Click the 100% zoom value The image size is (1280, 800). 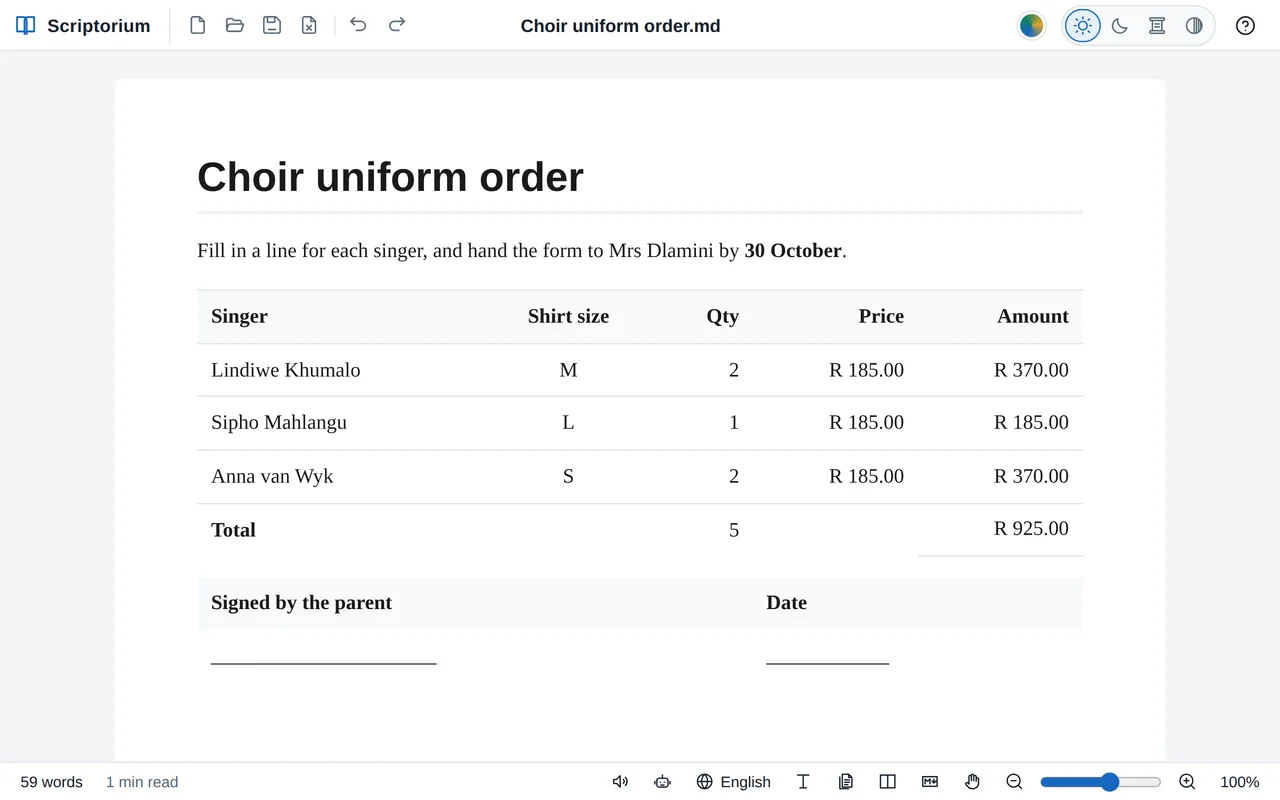[x=1240, y=782]
